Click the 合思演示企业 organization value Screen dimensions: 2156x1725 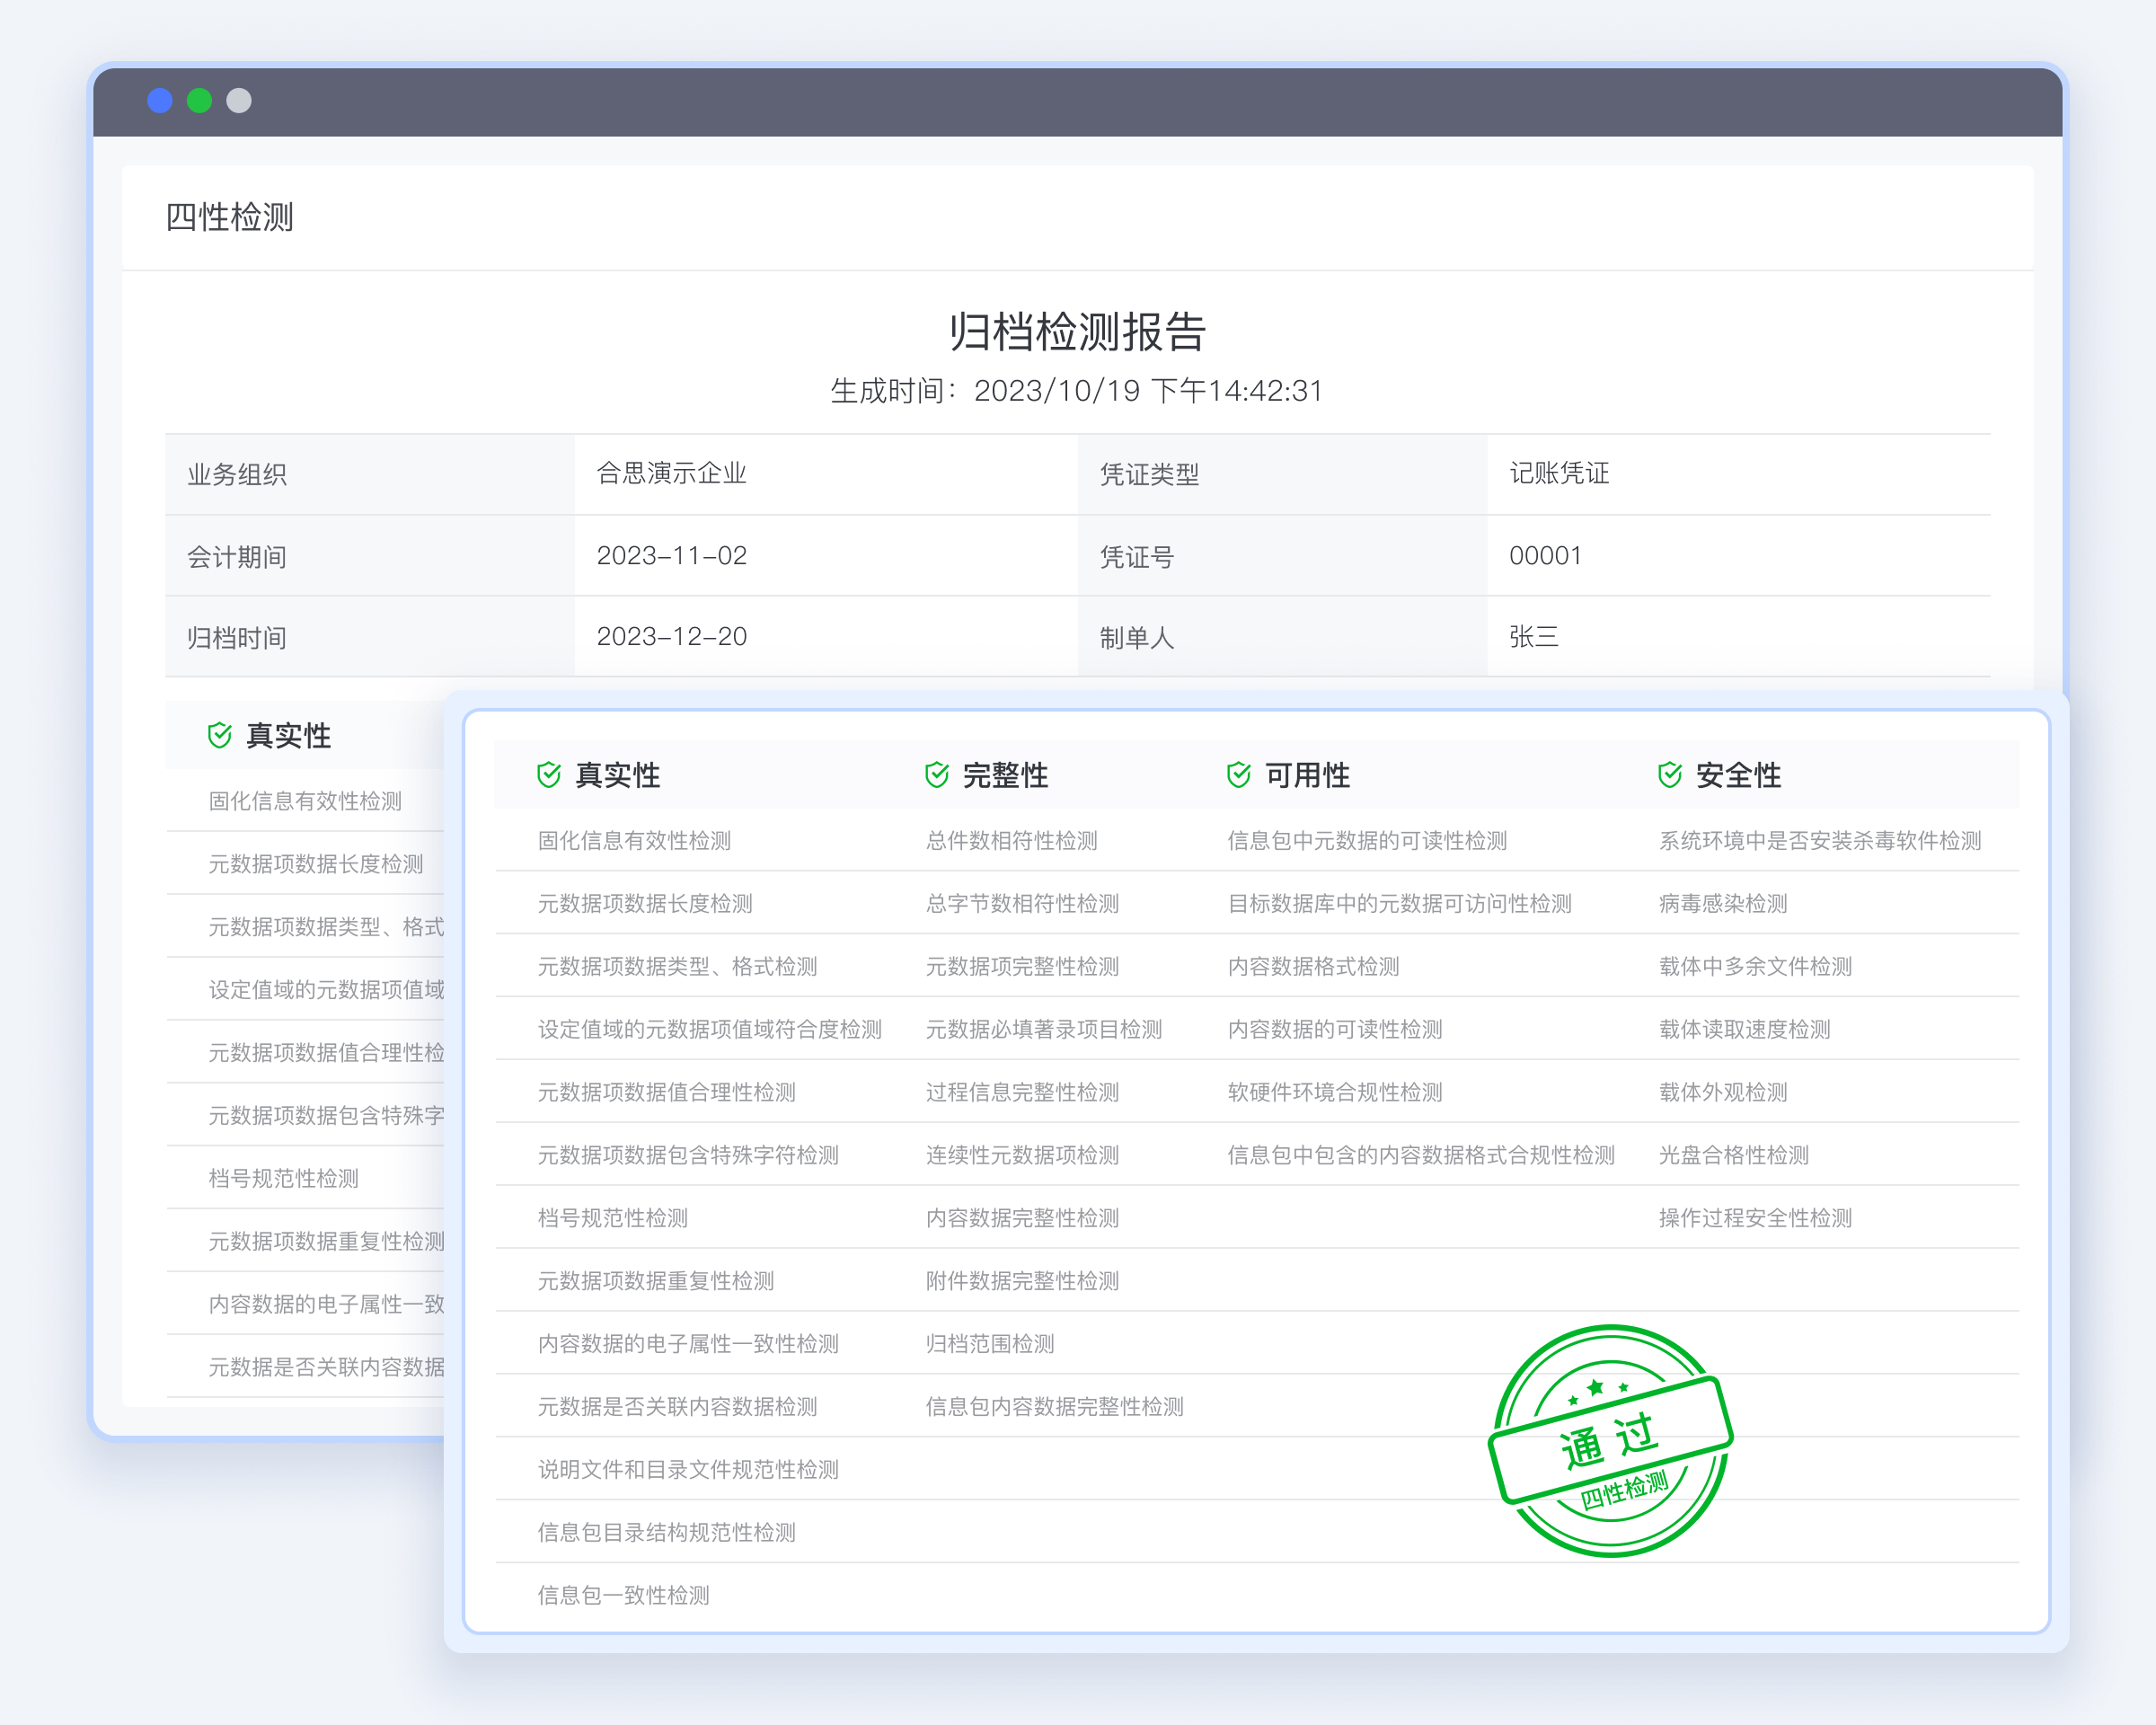(671, 473)
